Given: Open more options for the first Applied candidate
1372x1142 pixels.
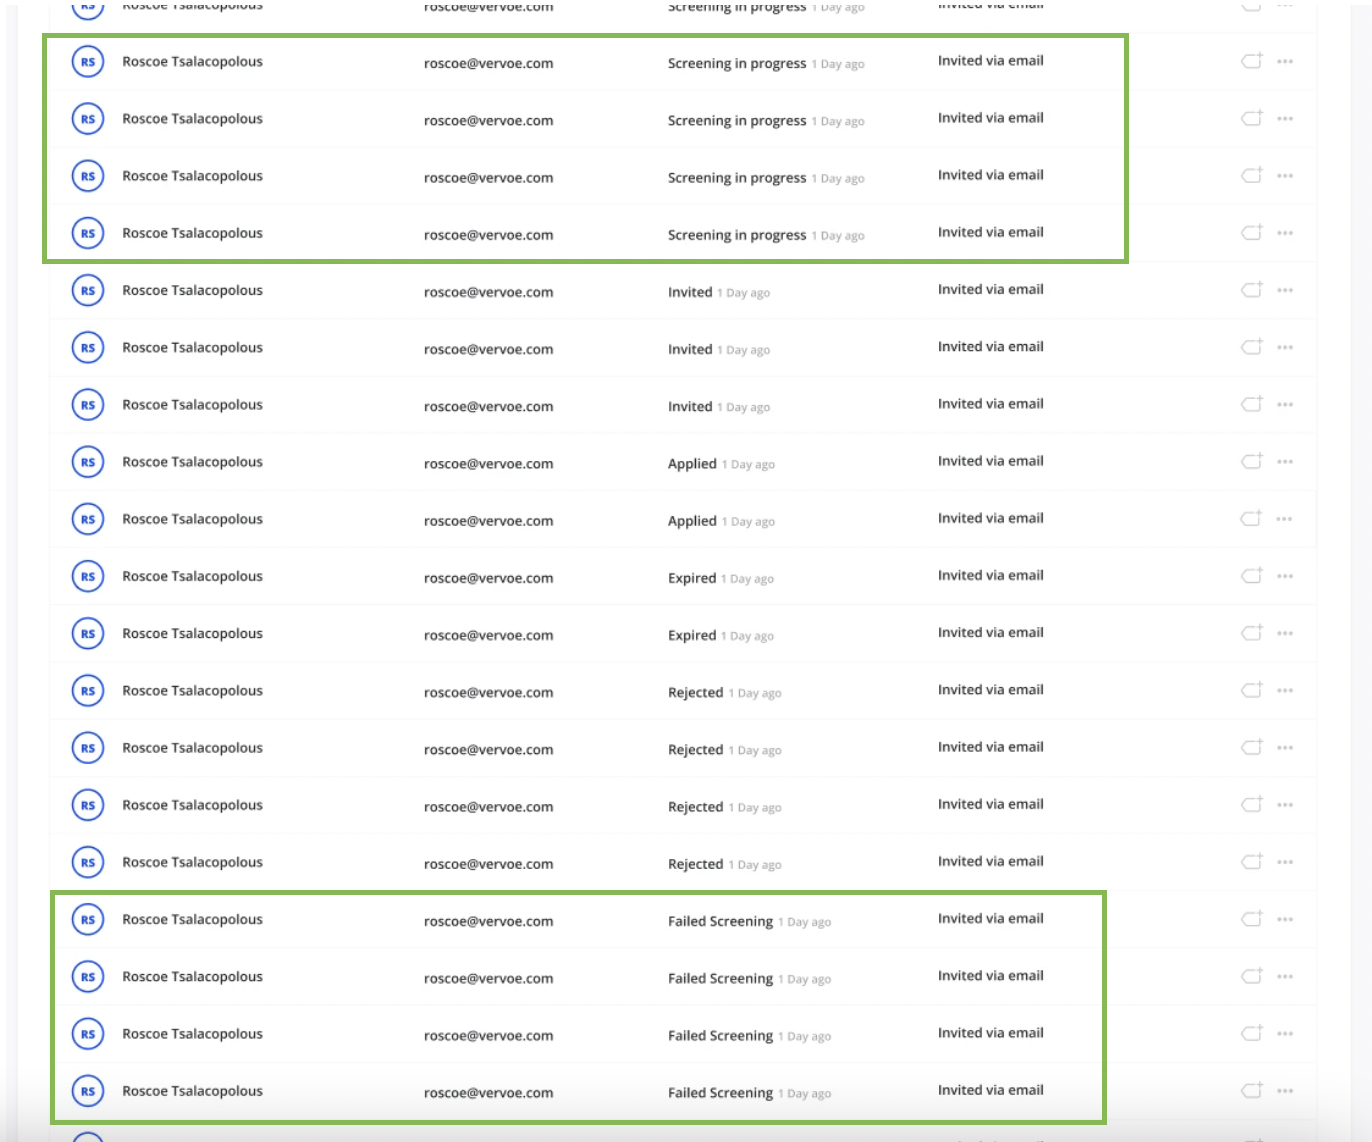Looking at the screenshot, I should 1285,462.
